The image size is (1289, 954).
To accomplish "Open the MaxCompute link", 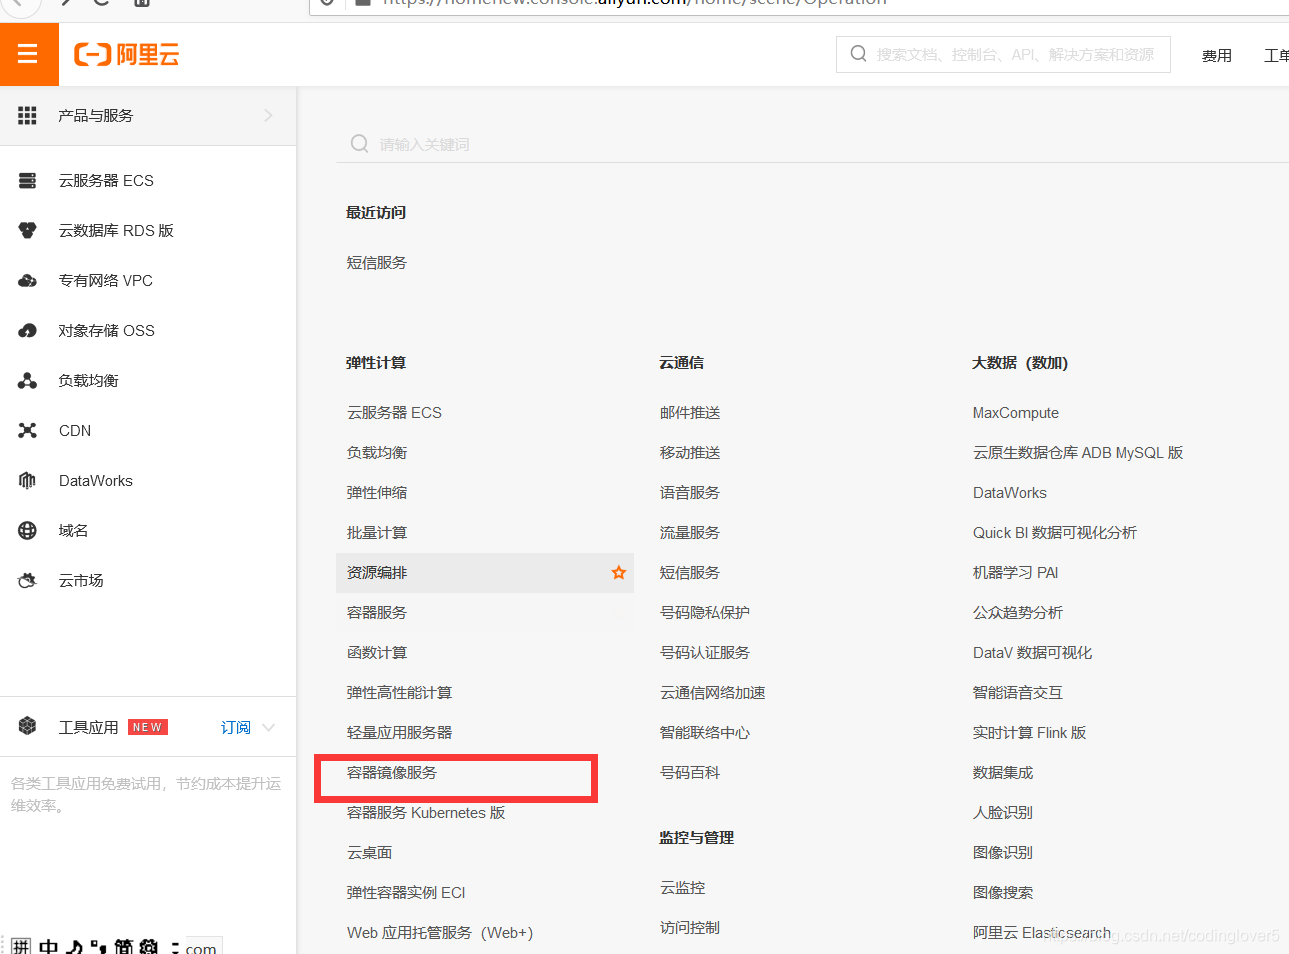I will point(1016,413).
